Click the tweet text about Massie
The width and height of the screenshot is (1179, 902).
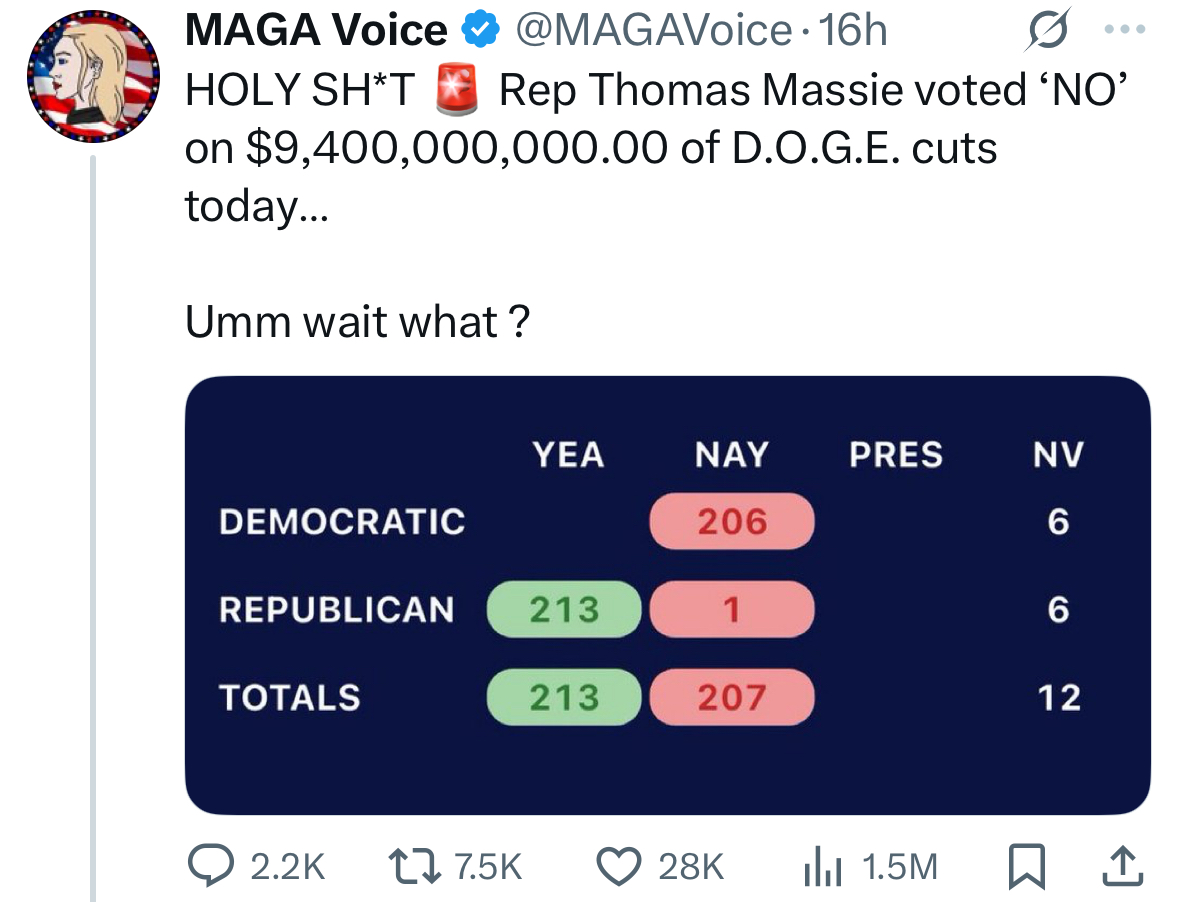656,147
